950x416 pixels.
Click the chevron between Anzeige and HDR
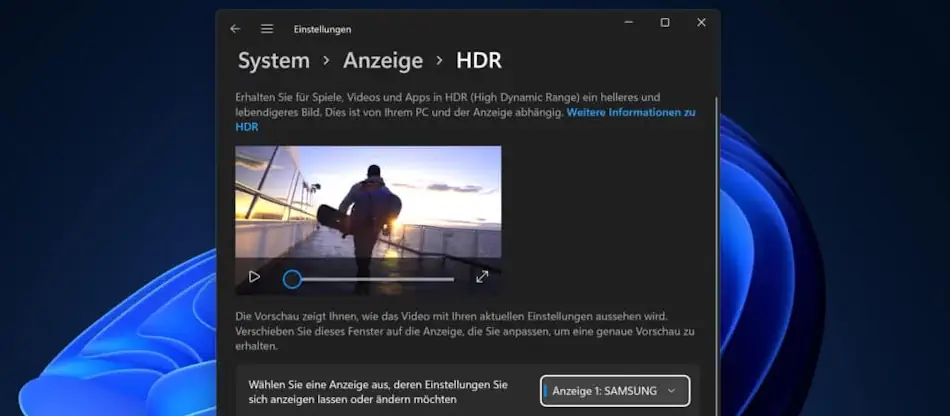[439, 62]
